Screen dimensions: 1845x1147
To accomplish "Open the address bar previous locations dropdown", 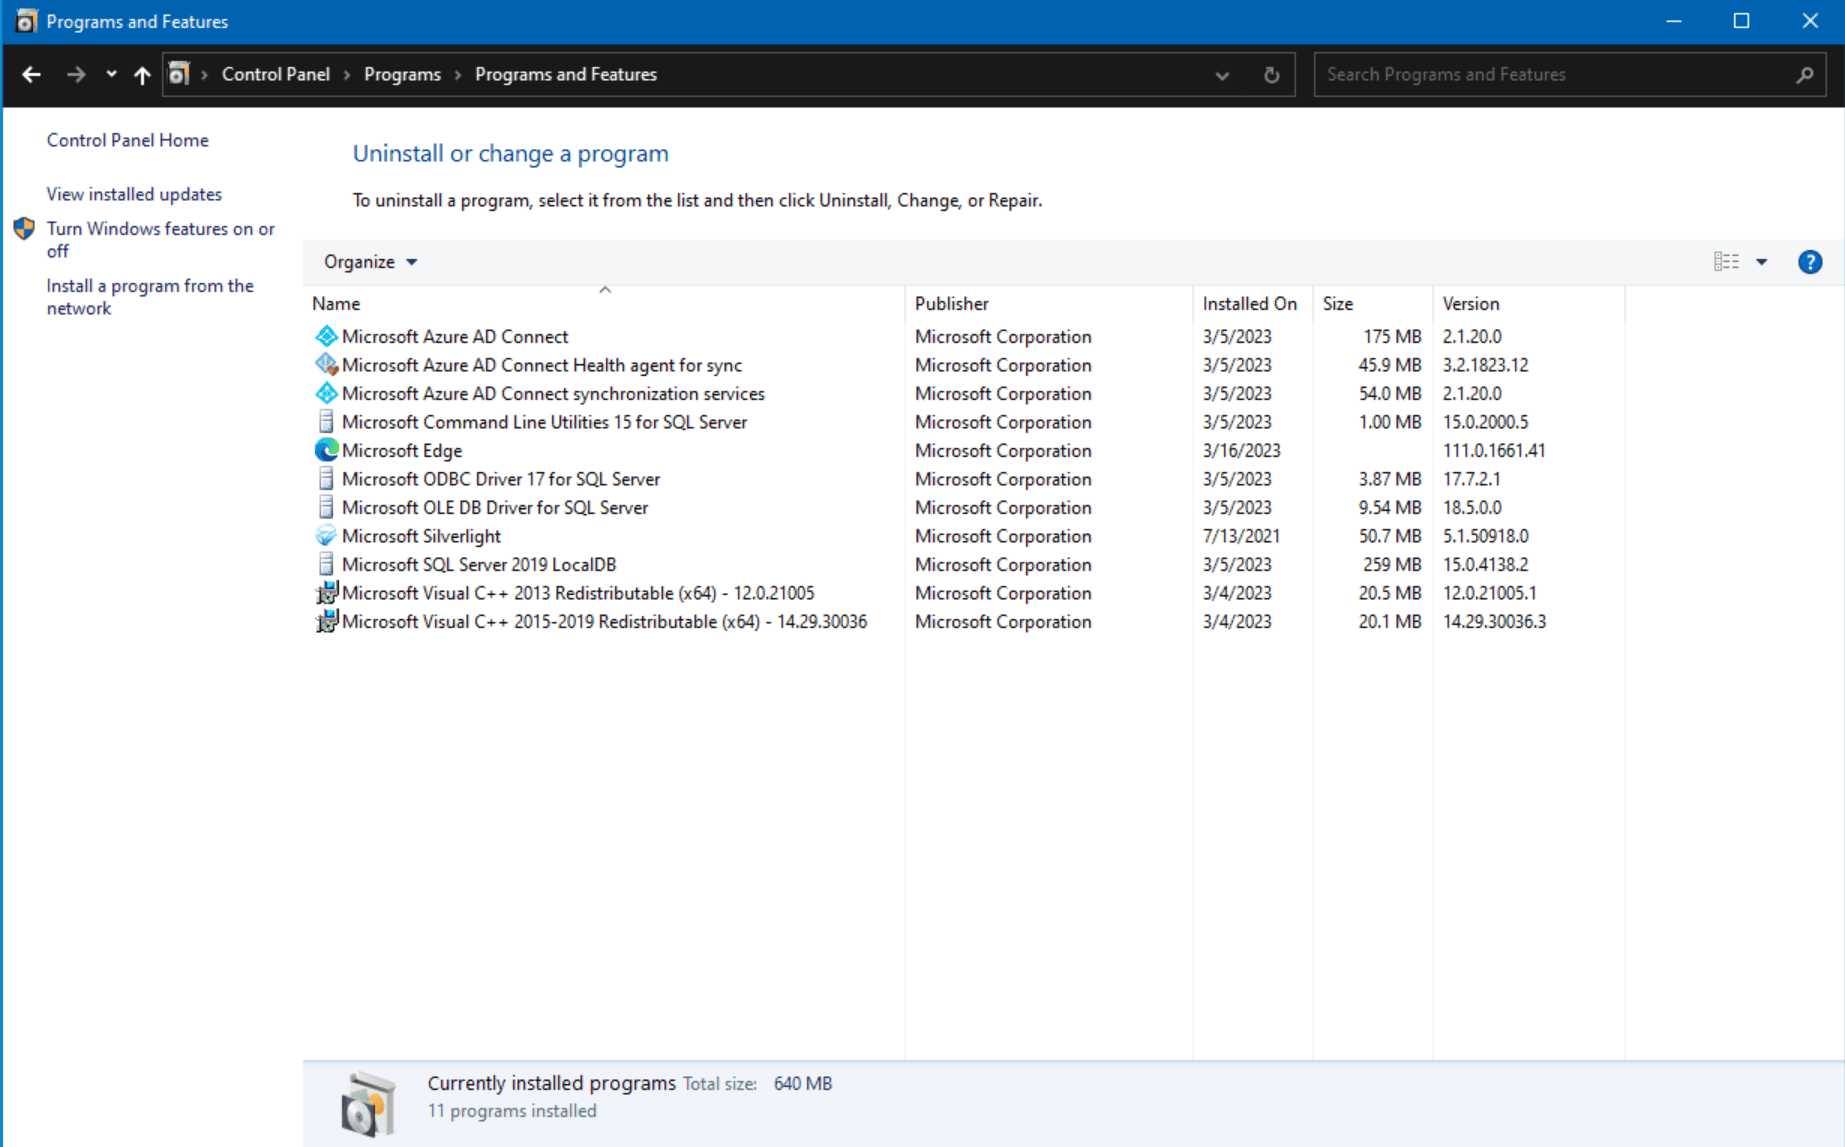I will [1222, 74].
